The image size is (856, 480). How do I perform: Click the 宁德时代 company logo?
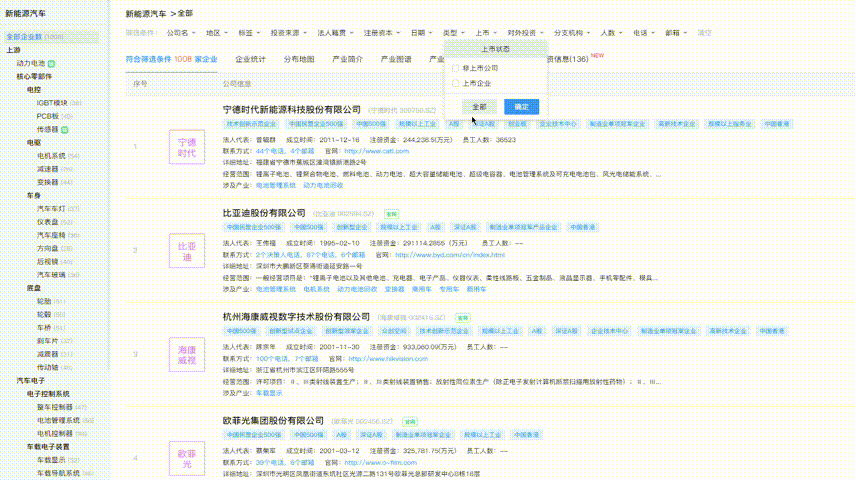[x=187, y=147]
